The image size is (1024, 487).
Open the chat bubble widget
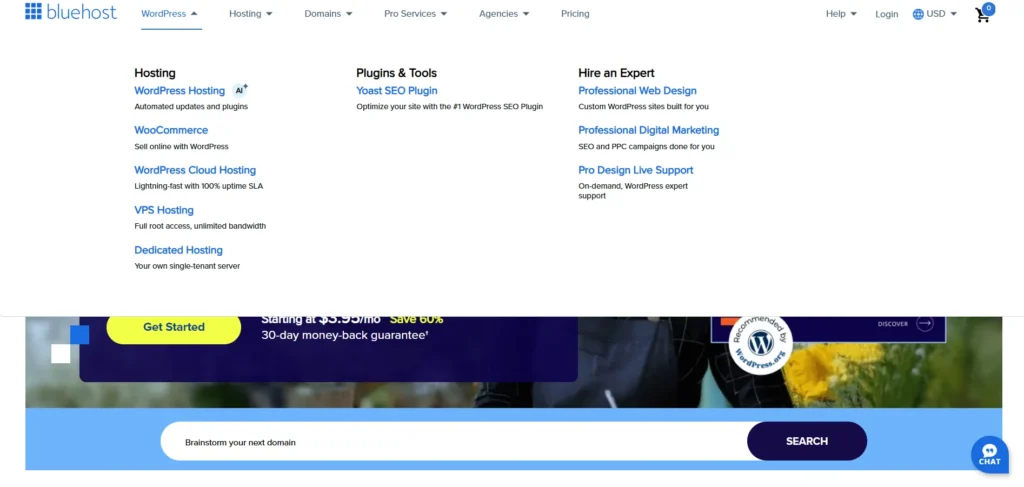(x=989, y=454)
